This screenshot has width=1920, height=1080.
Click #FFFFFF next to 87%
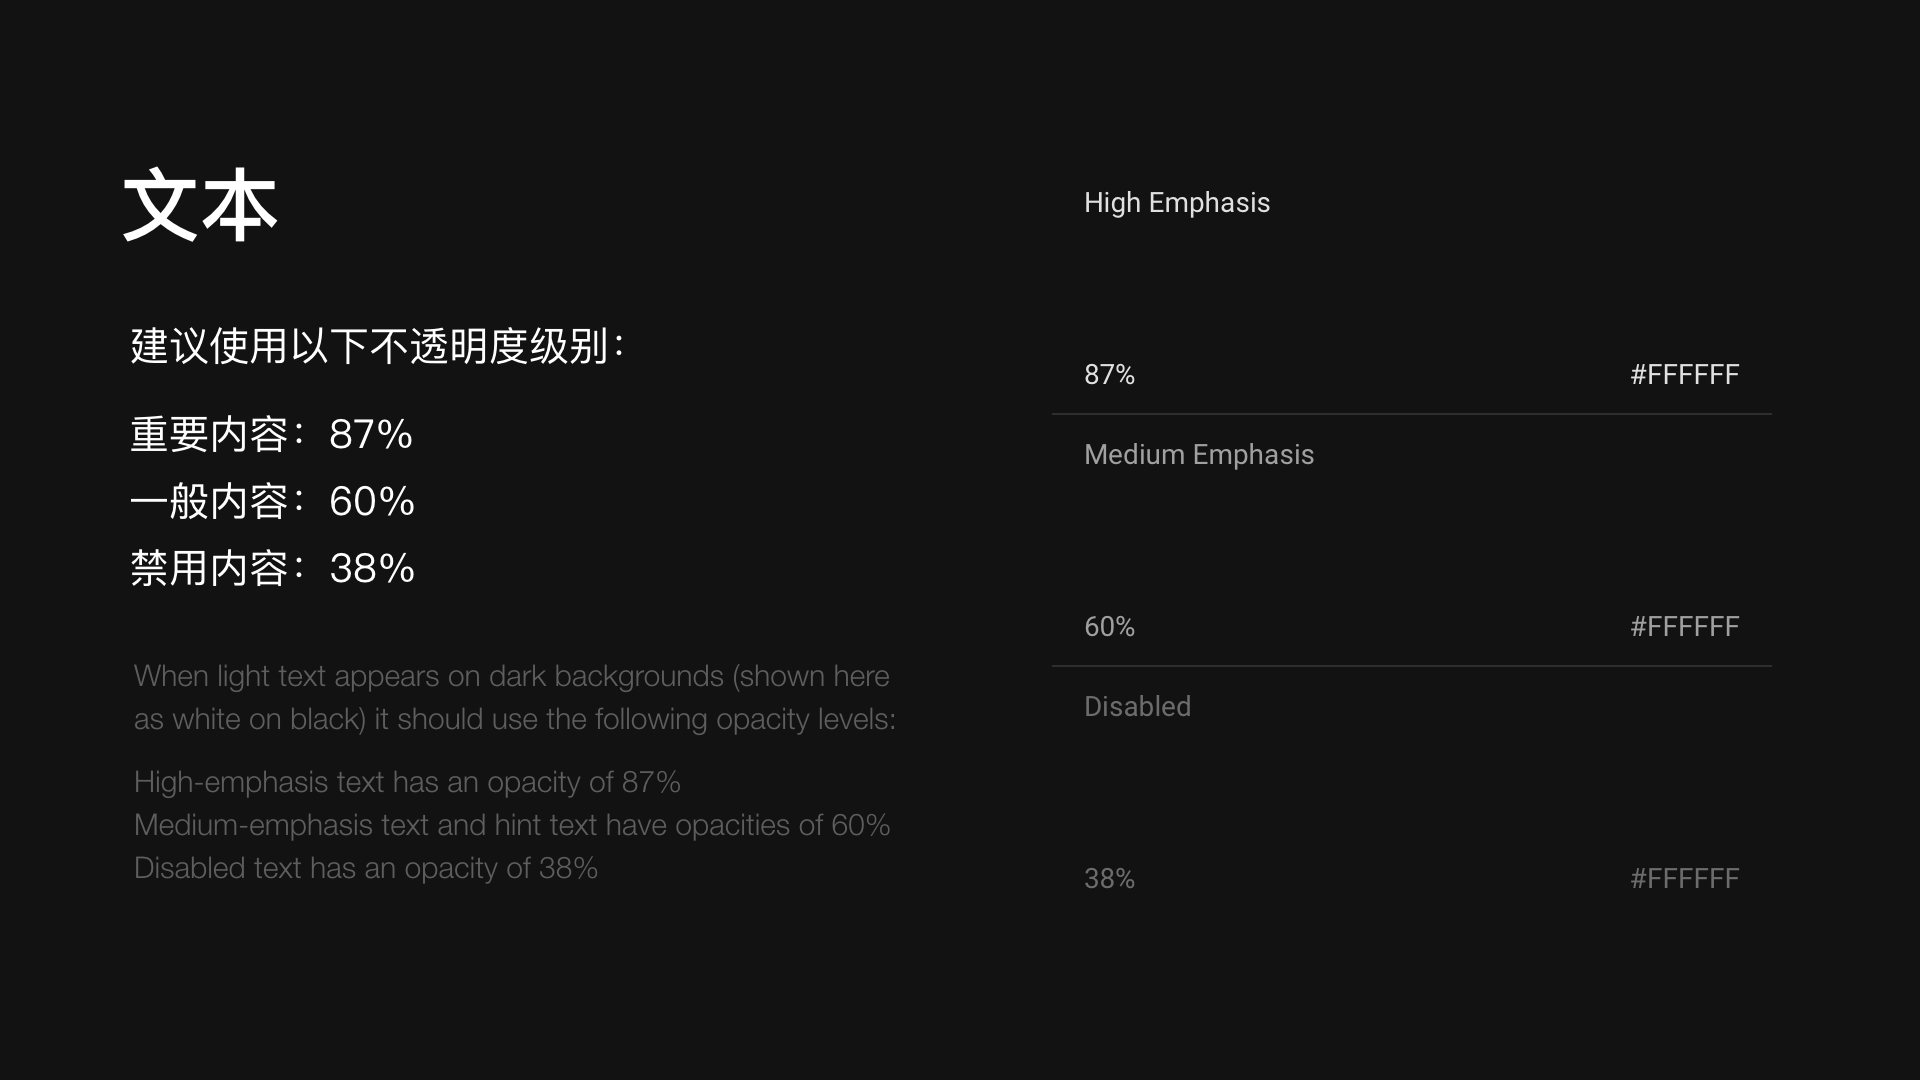coord(1684,375)
